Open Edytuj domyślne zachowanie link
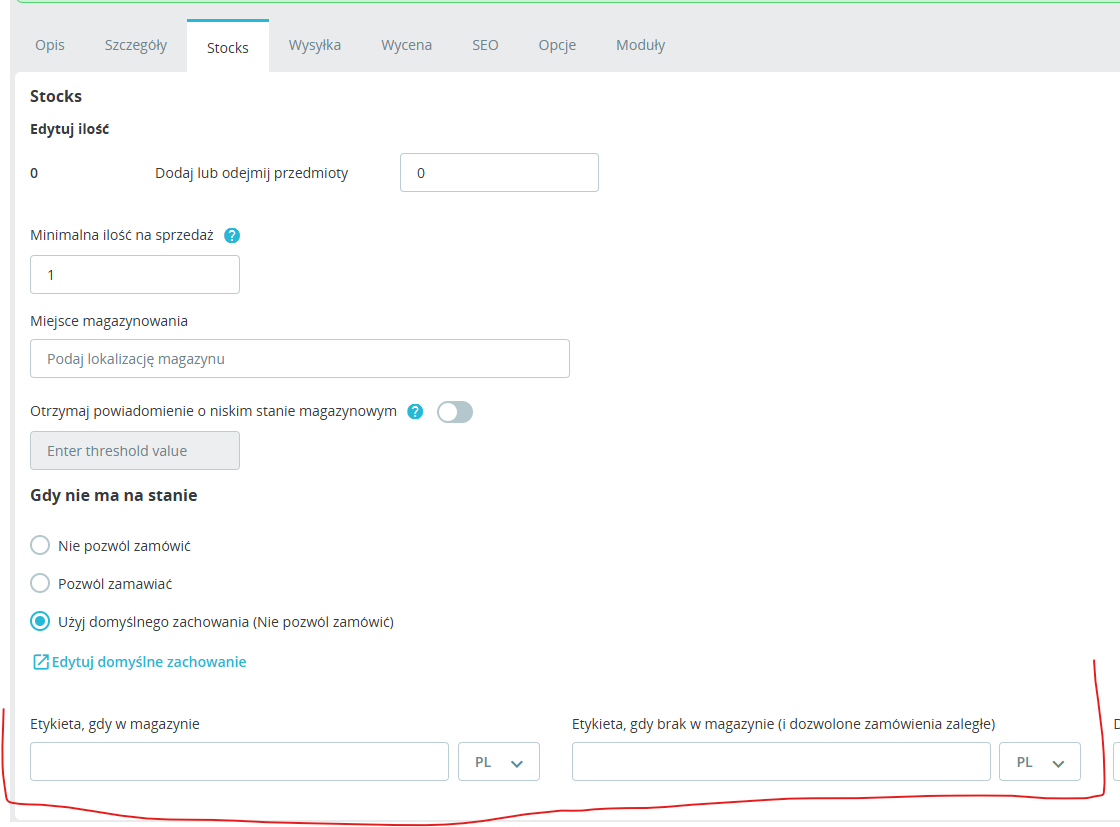Screen dimensions: 1120x827 pos(149,662)
